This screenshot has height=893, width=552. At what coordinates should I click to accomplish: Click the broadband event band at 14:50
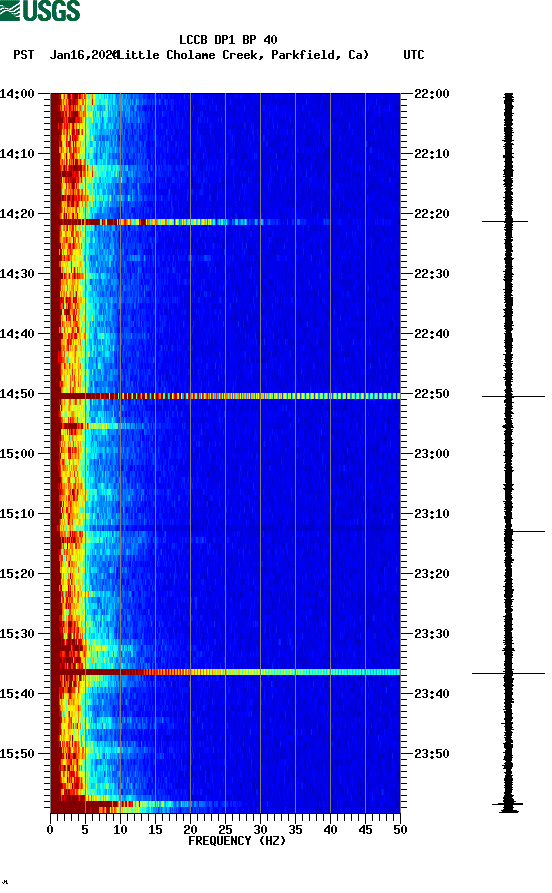(x=226, y=396)
